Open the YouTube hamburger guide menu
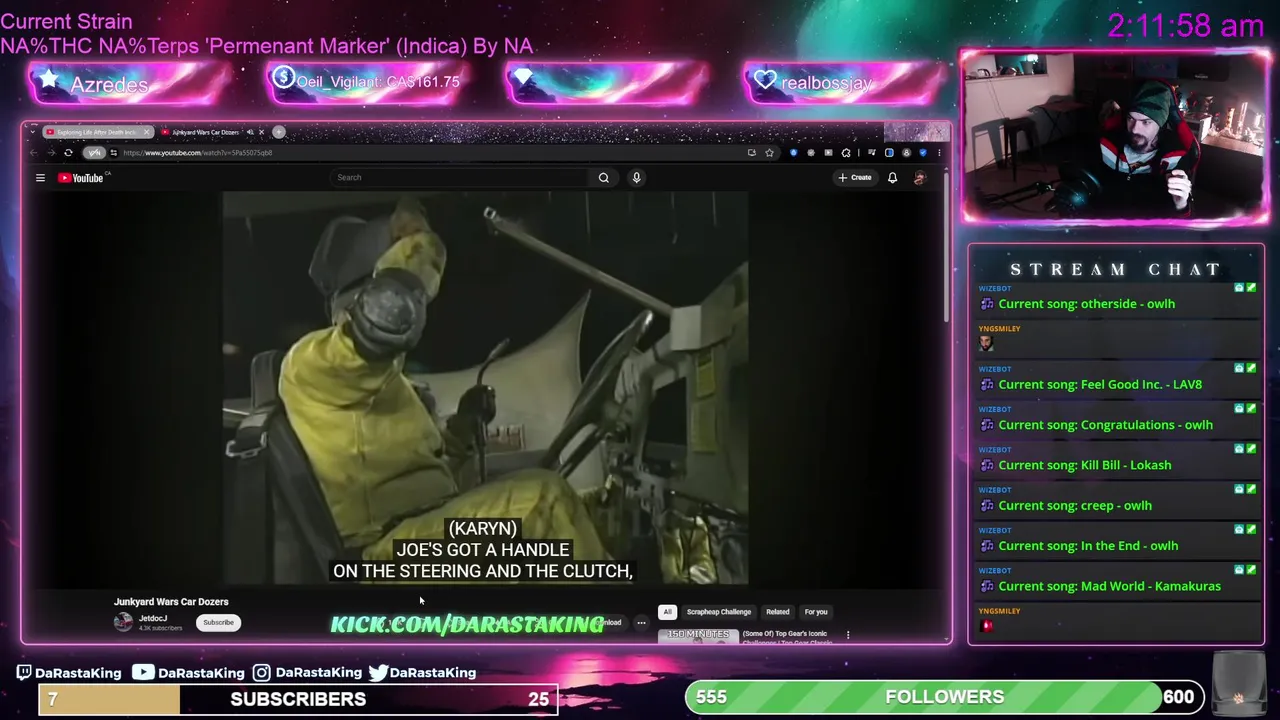1280x720 pixels. tap(40, 178)
